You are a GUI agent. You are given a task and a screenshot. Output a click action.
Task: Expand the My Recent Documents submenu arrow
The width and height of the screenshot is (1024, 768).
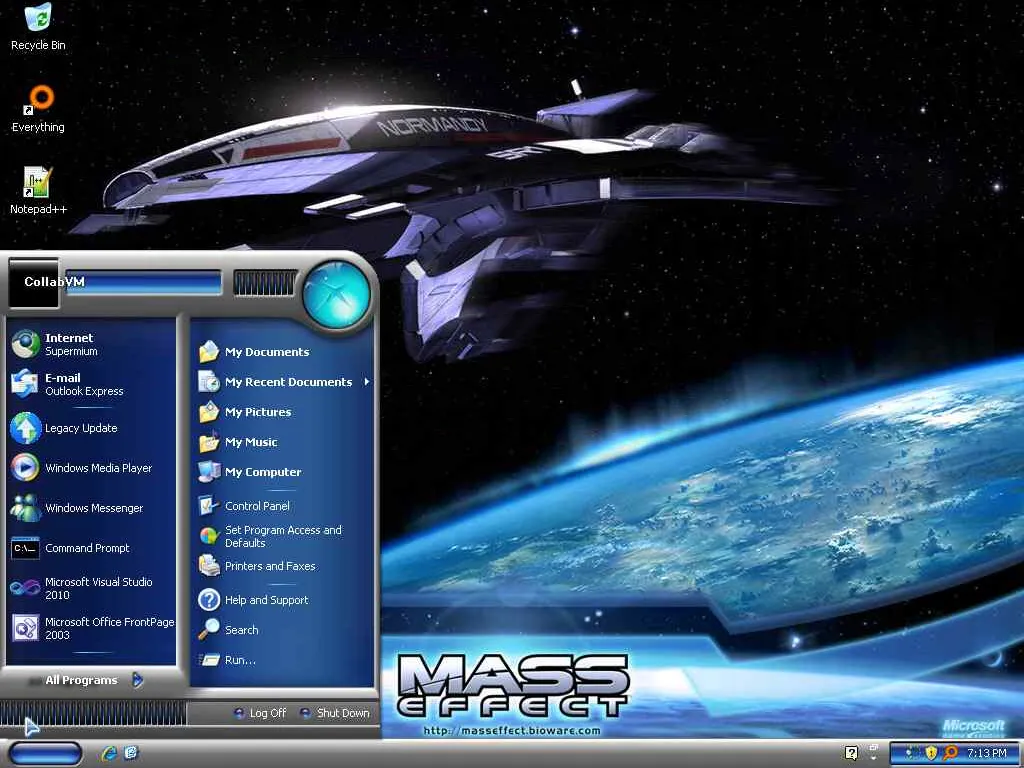(x=366, y=381)
